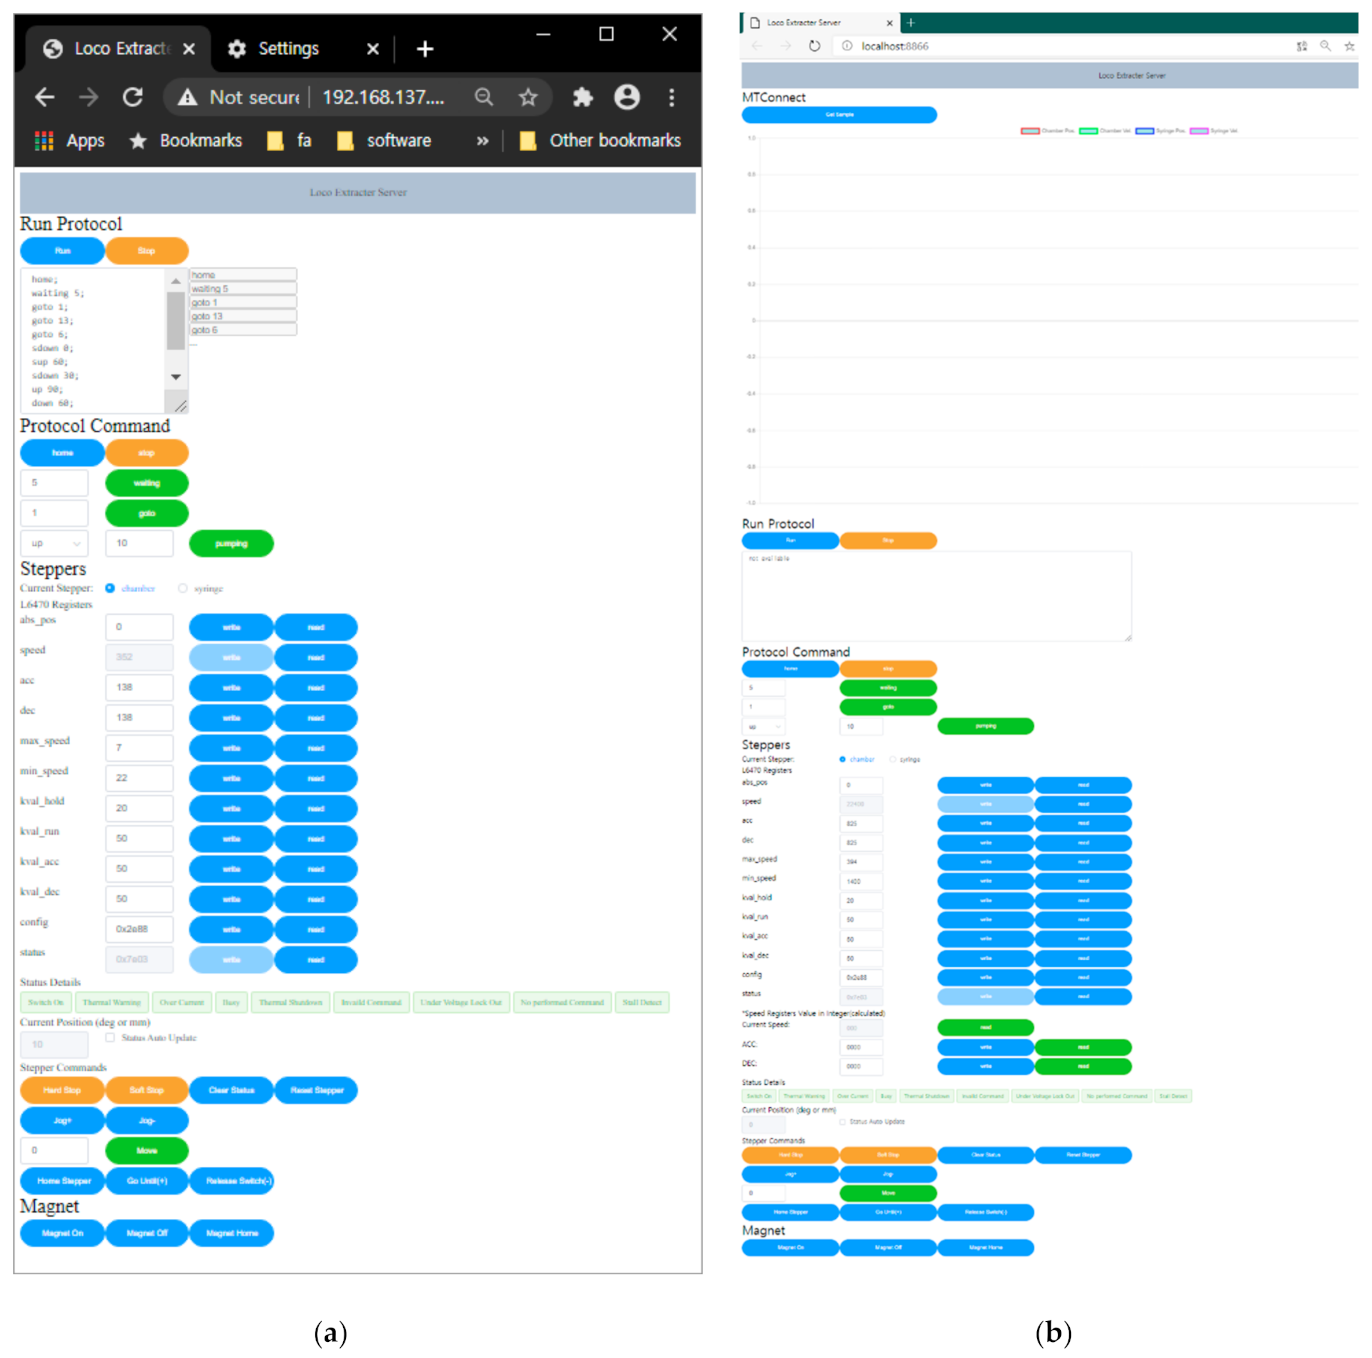Open the 'software' bookmarks folder

(385, 141)
